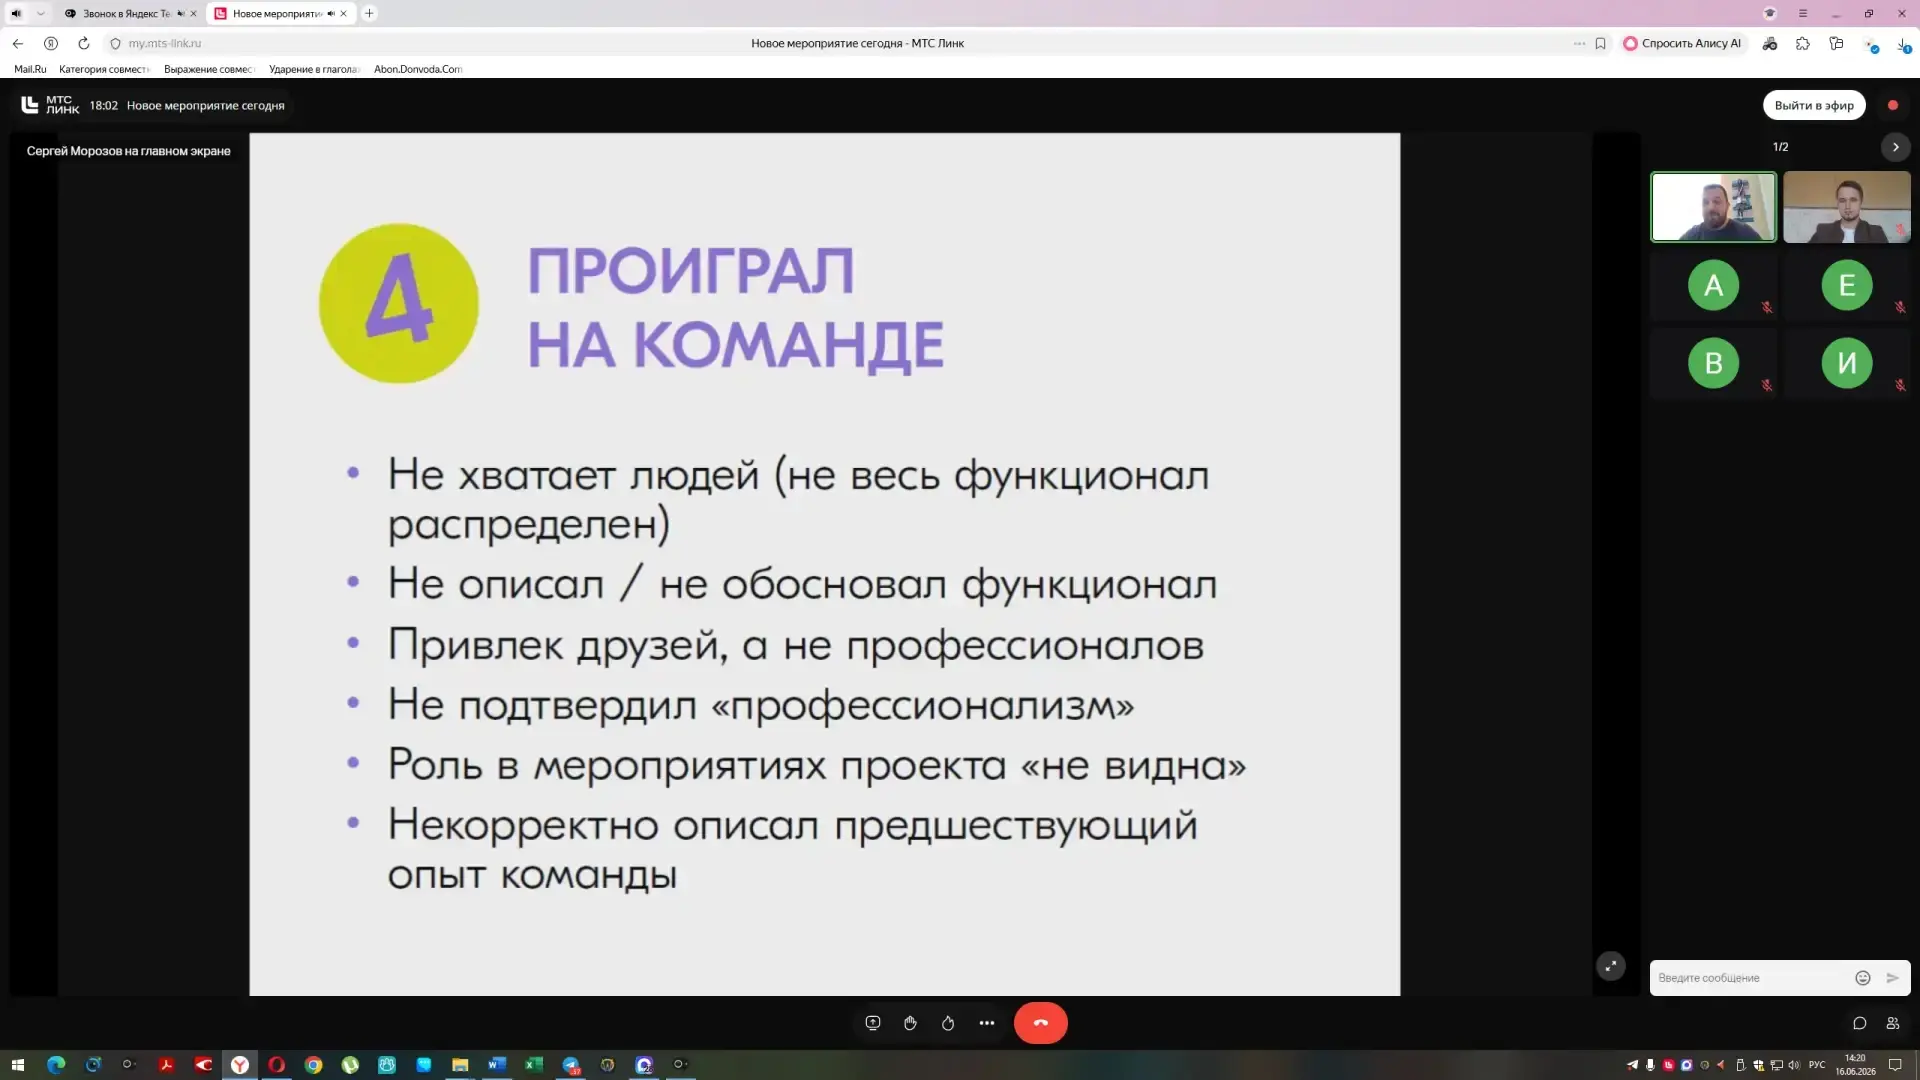This screenshot has width=1920, height=1080.
Task: Close the 'Звонок в Яндекс' tab
Action: 193,14
